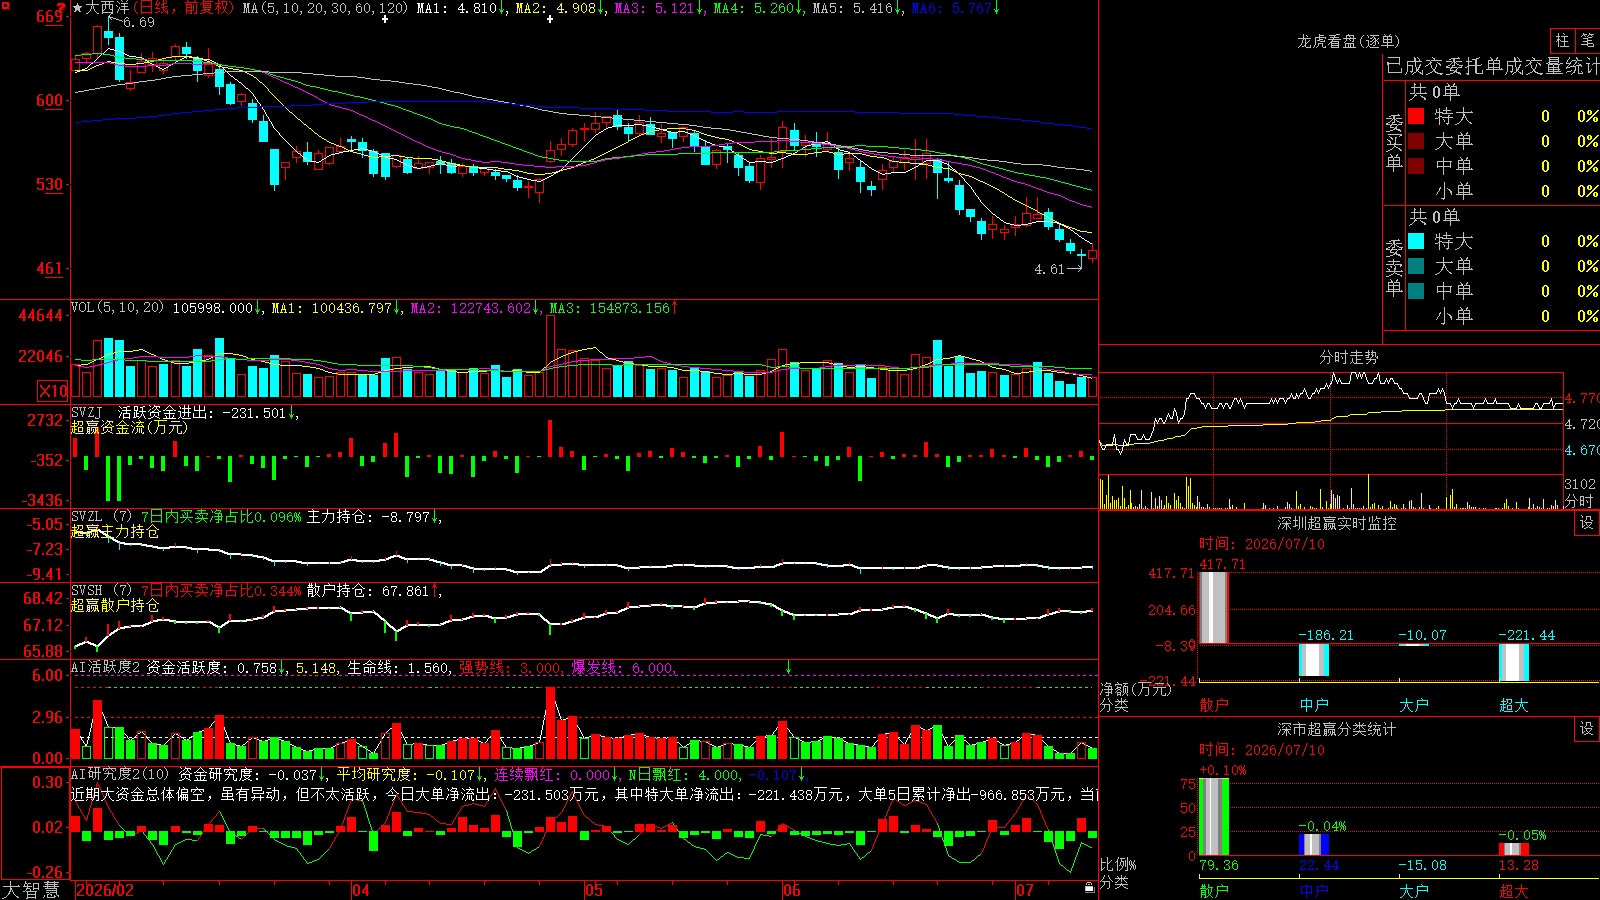1600x900 pixels.
Task: Click the AI活跃度2 indicator name
Action: [106, 668]
